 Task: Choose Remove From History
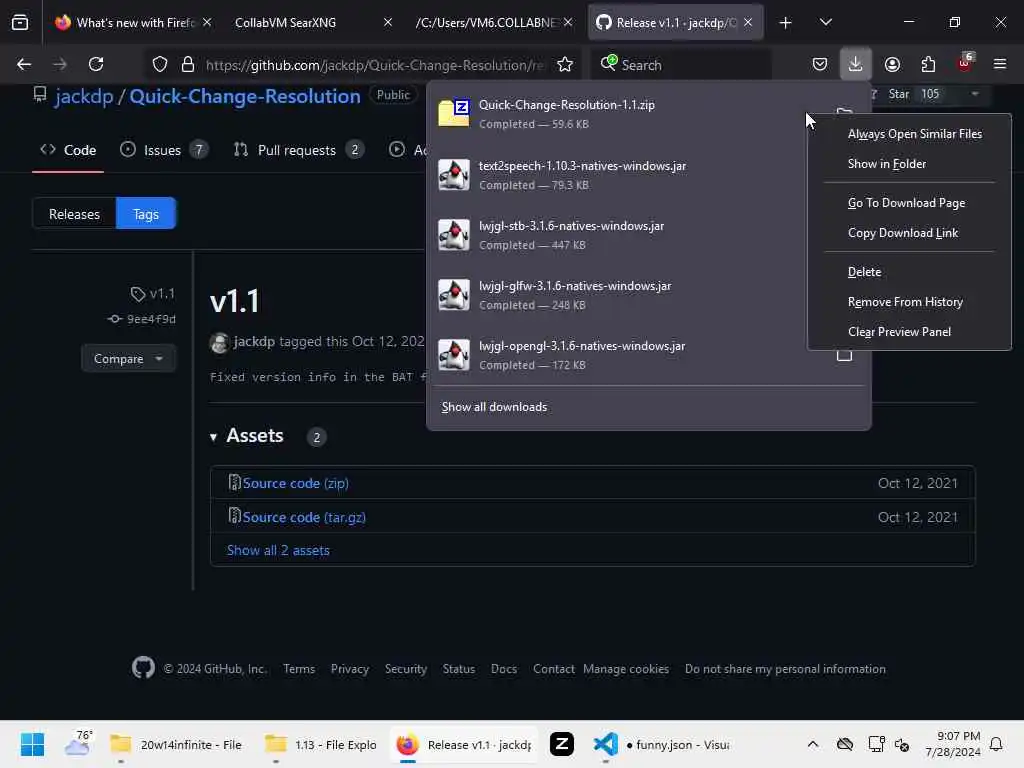[x=909, y=302]
